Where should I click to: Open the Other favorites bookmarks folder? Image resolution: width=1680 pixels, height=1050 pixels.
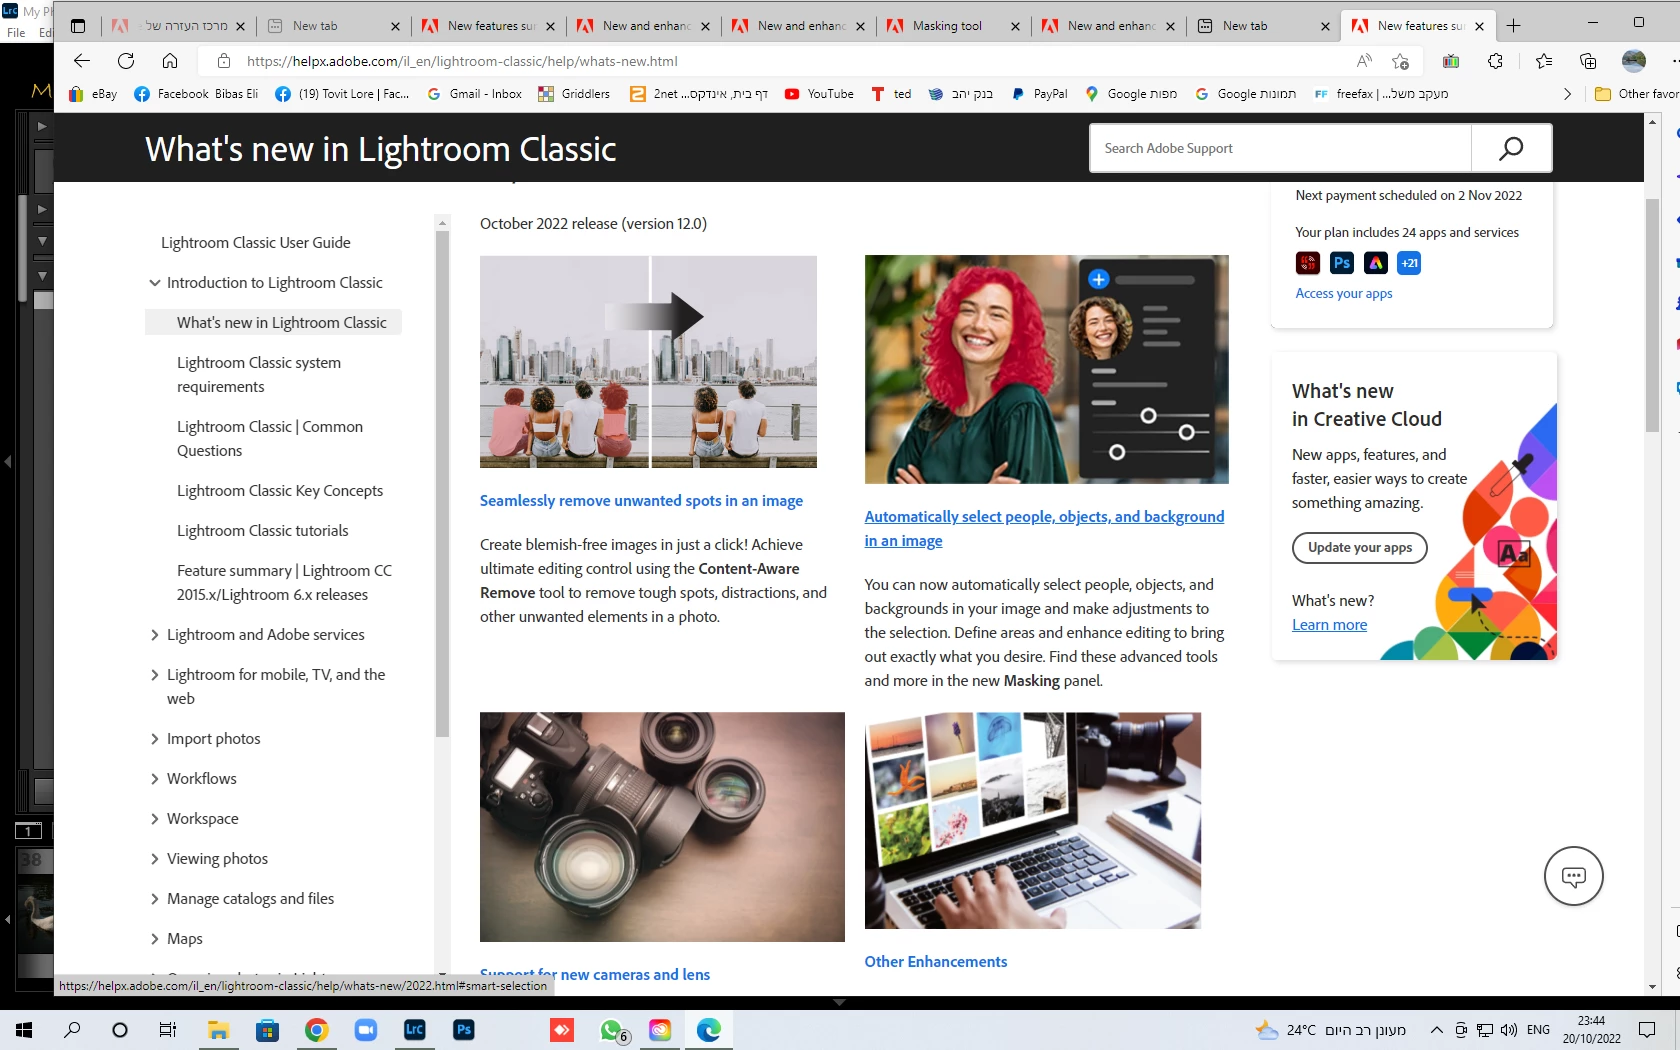click(x=1636, y=94)
